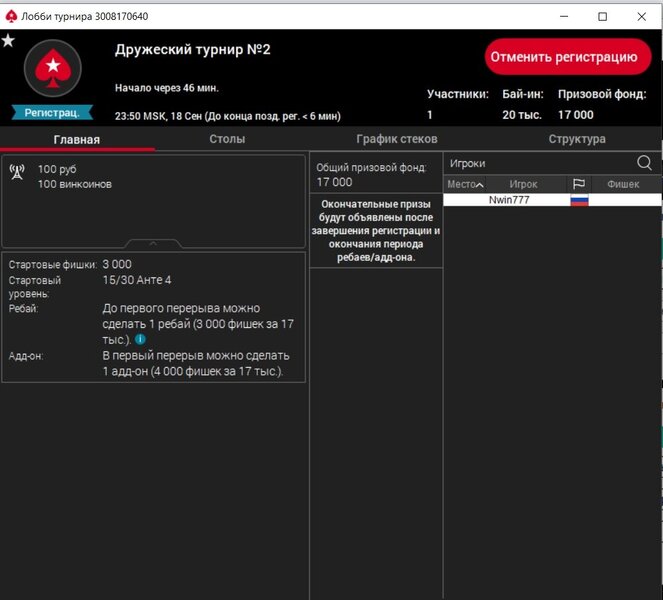Viewport: 663px width, 600px height.
Task: Click the Регистрац. status badge
Action: (52, 112)
